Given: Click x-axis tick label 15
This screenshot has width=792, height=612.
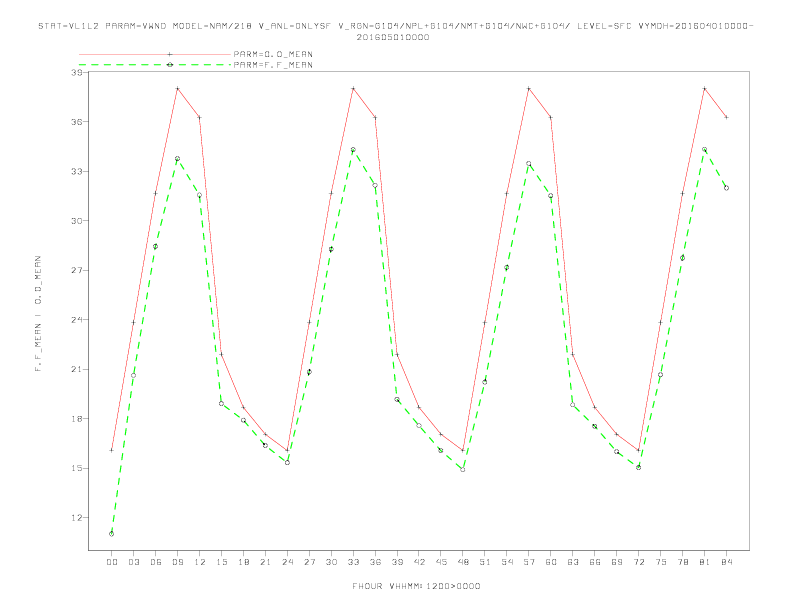Looking at the screenshot, I should click(x=221, y=562).
